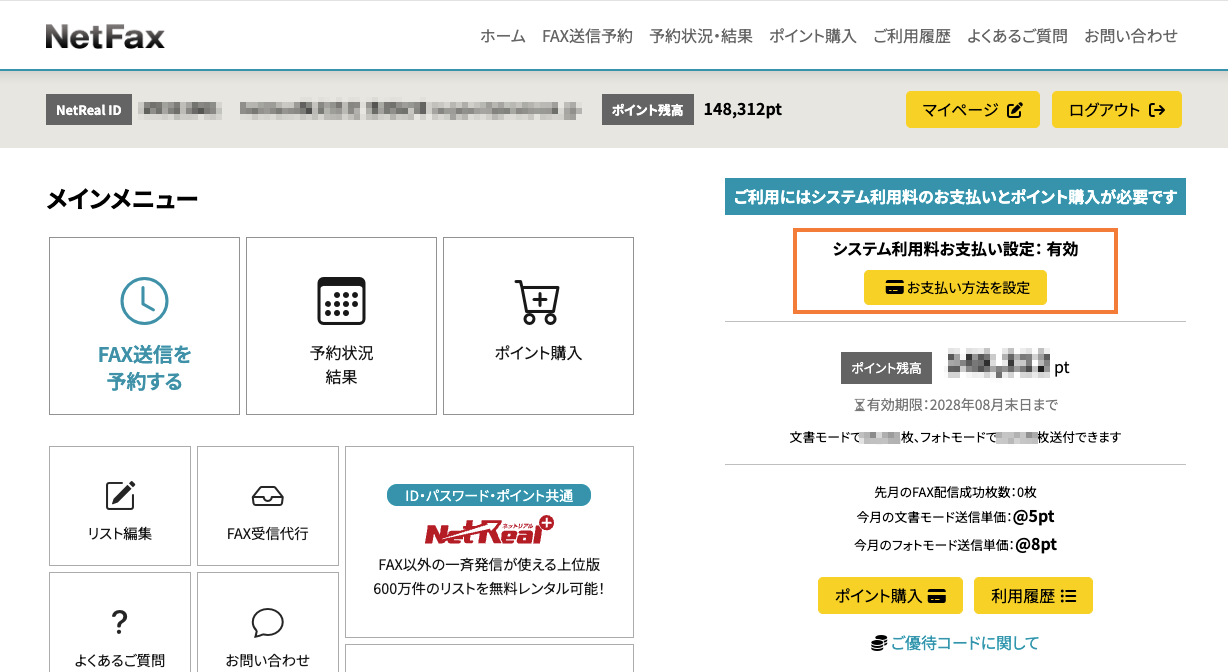Click the question mark icon tile
This screenshot has width=1228, height=672.
120,621
